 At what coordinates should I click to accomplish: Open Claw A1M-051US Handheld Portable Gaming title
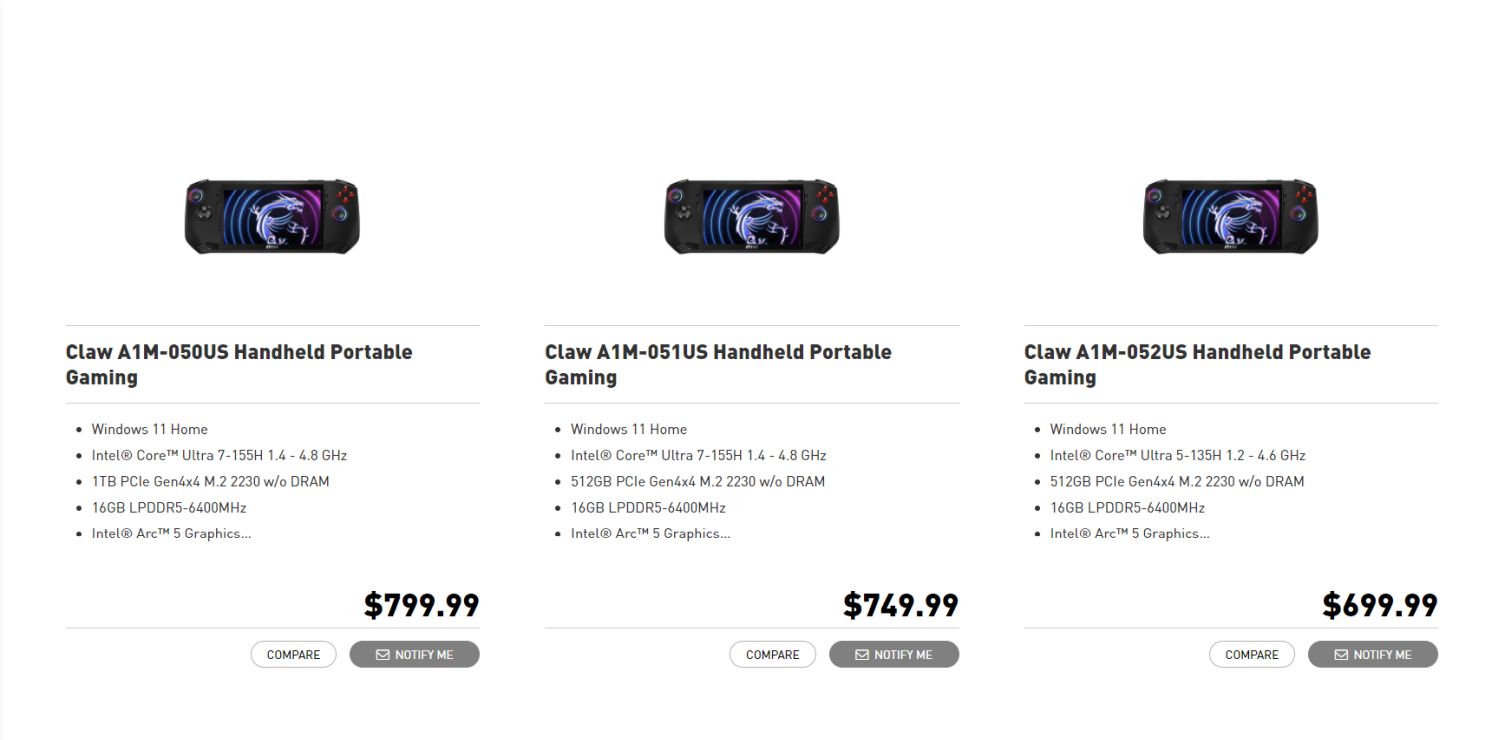click(x=718, y=364)
